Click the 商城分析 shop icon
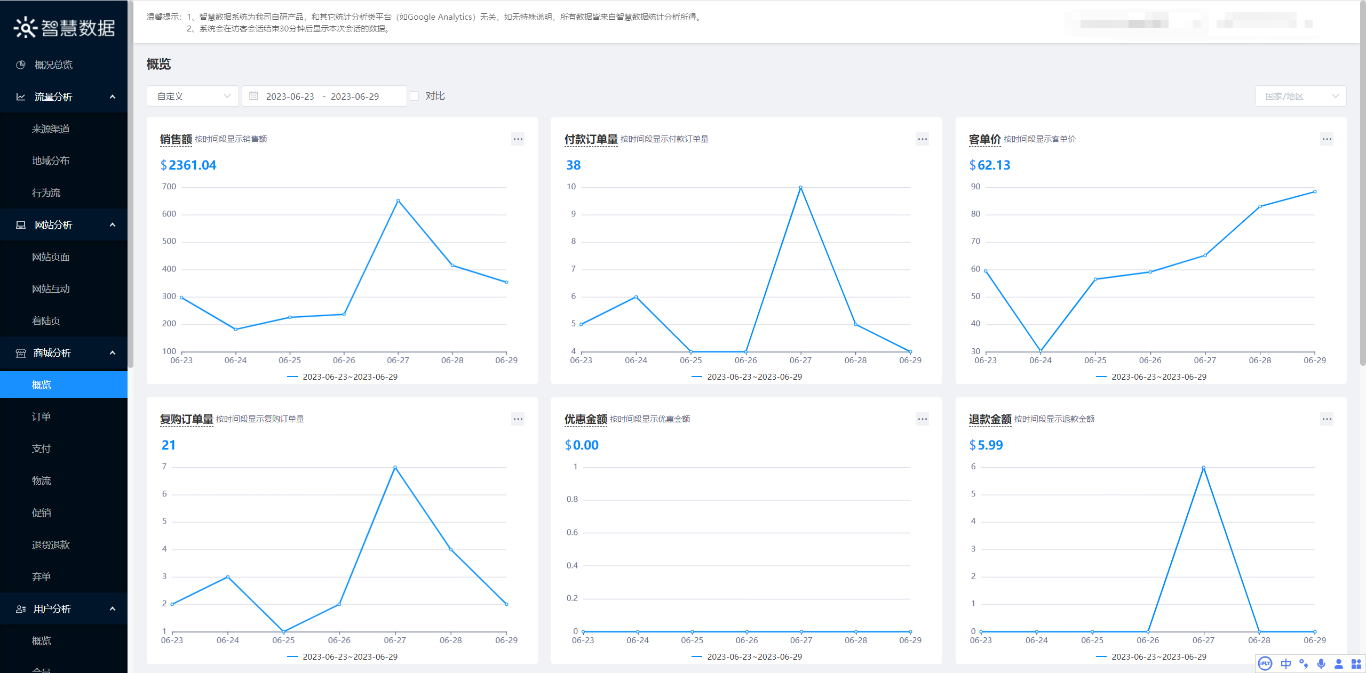This screenshot has width=1366, height=673. point(21,353)
